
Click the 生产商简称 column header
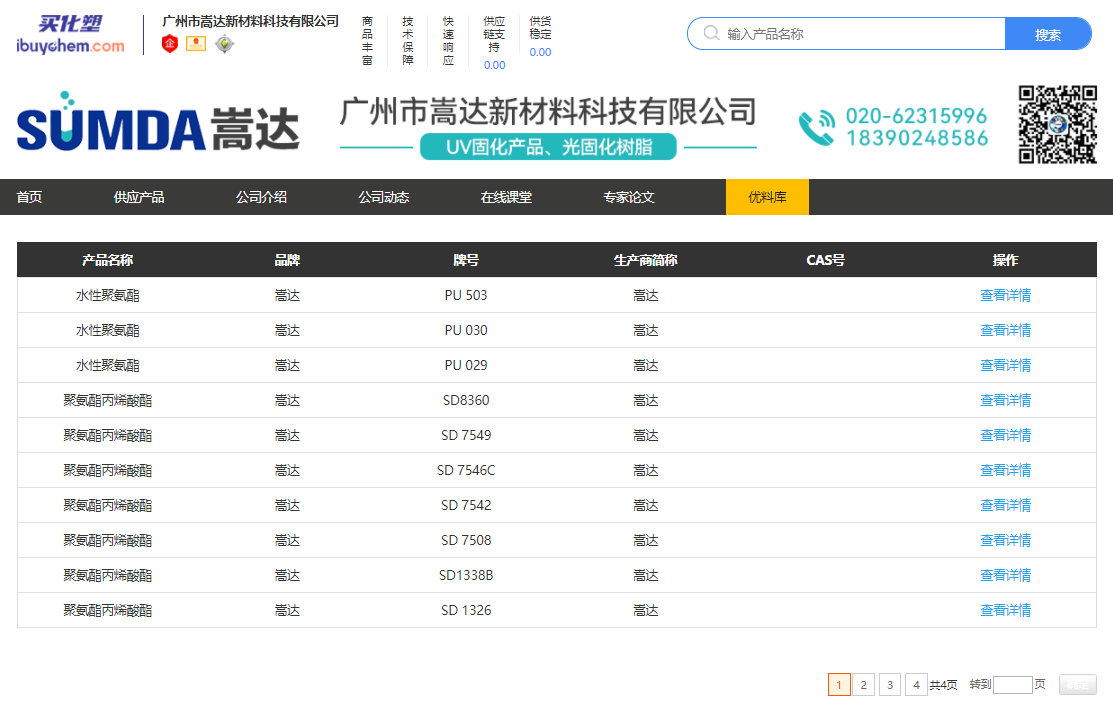tap(646, 260)
